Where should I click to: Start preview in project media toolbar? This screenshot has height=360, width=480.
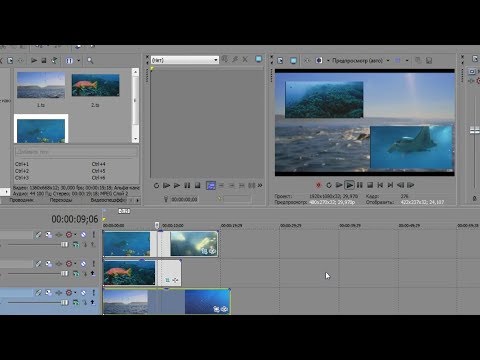pos(34,60)
